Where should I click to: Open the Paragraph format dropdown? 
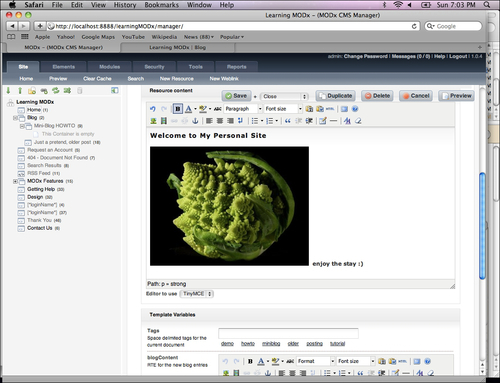tap(243, 109)
